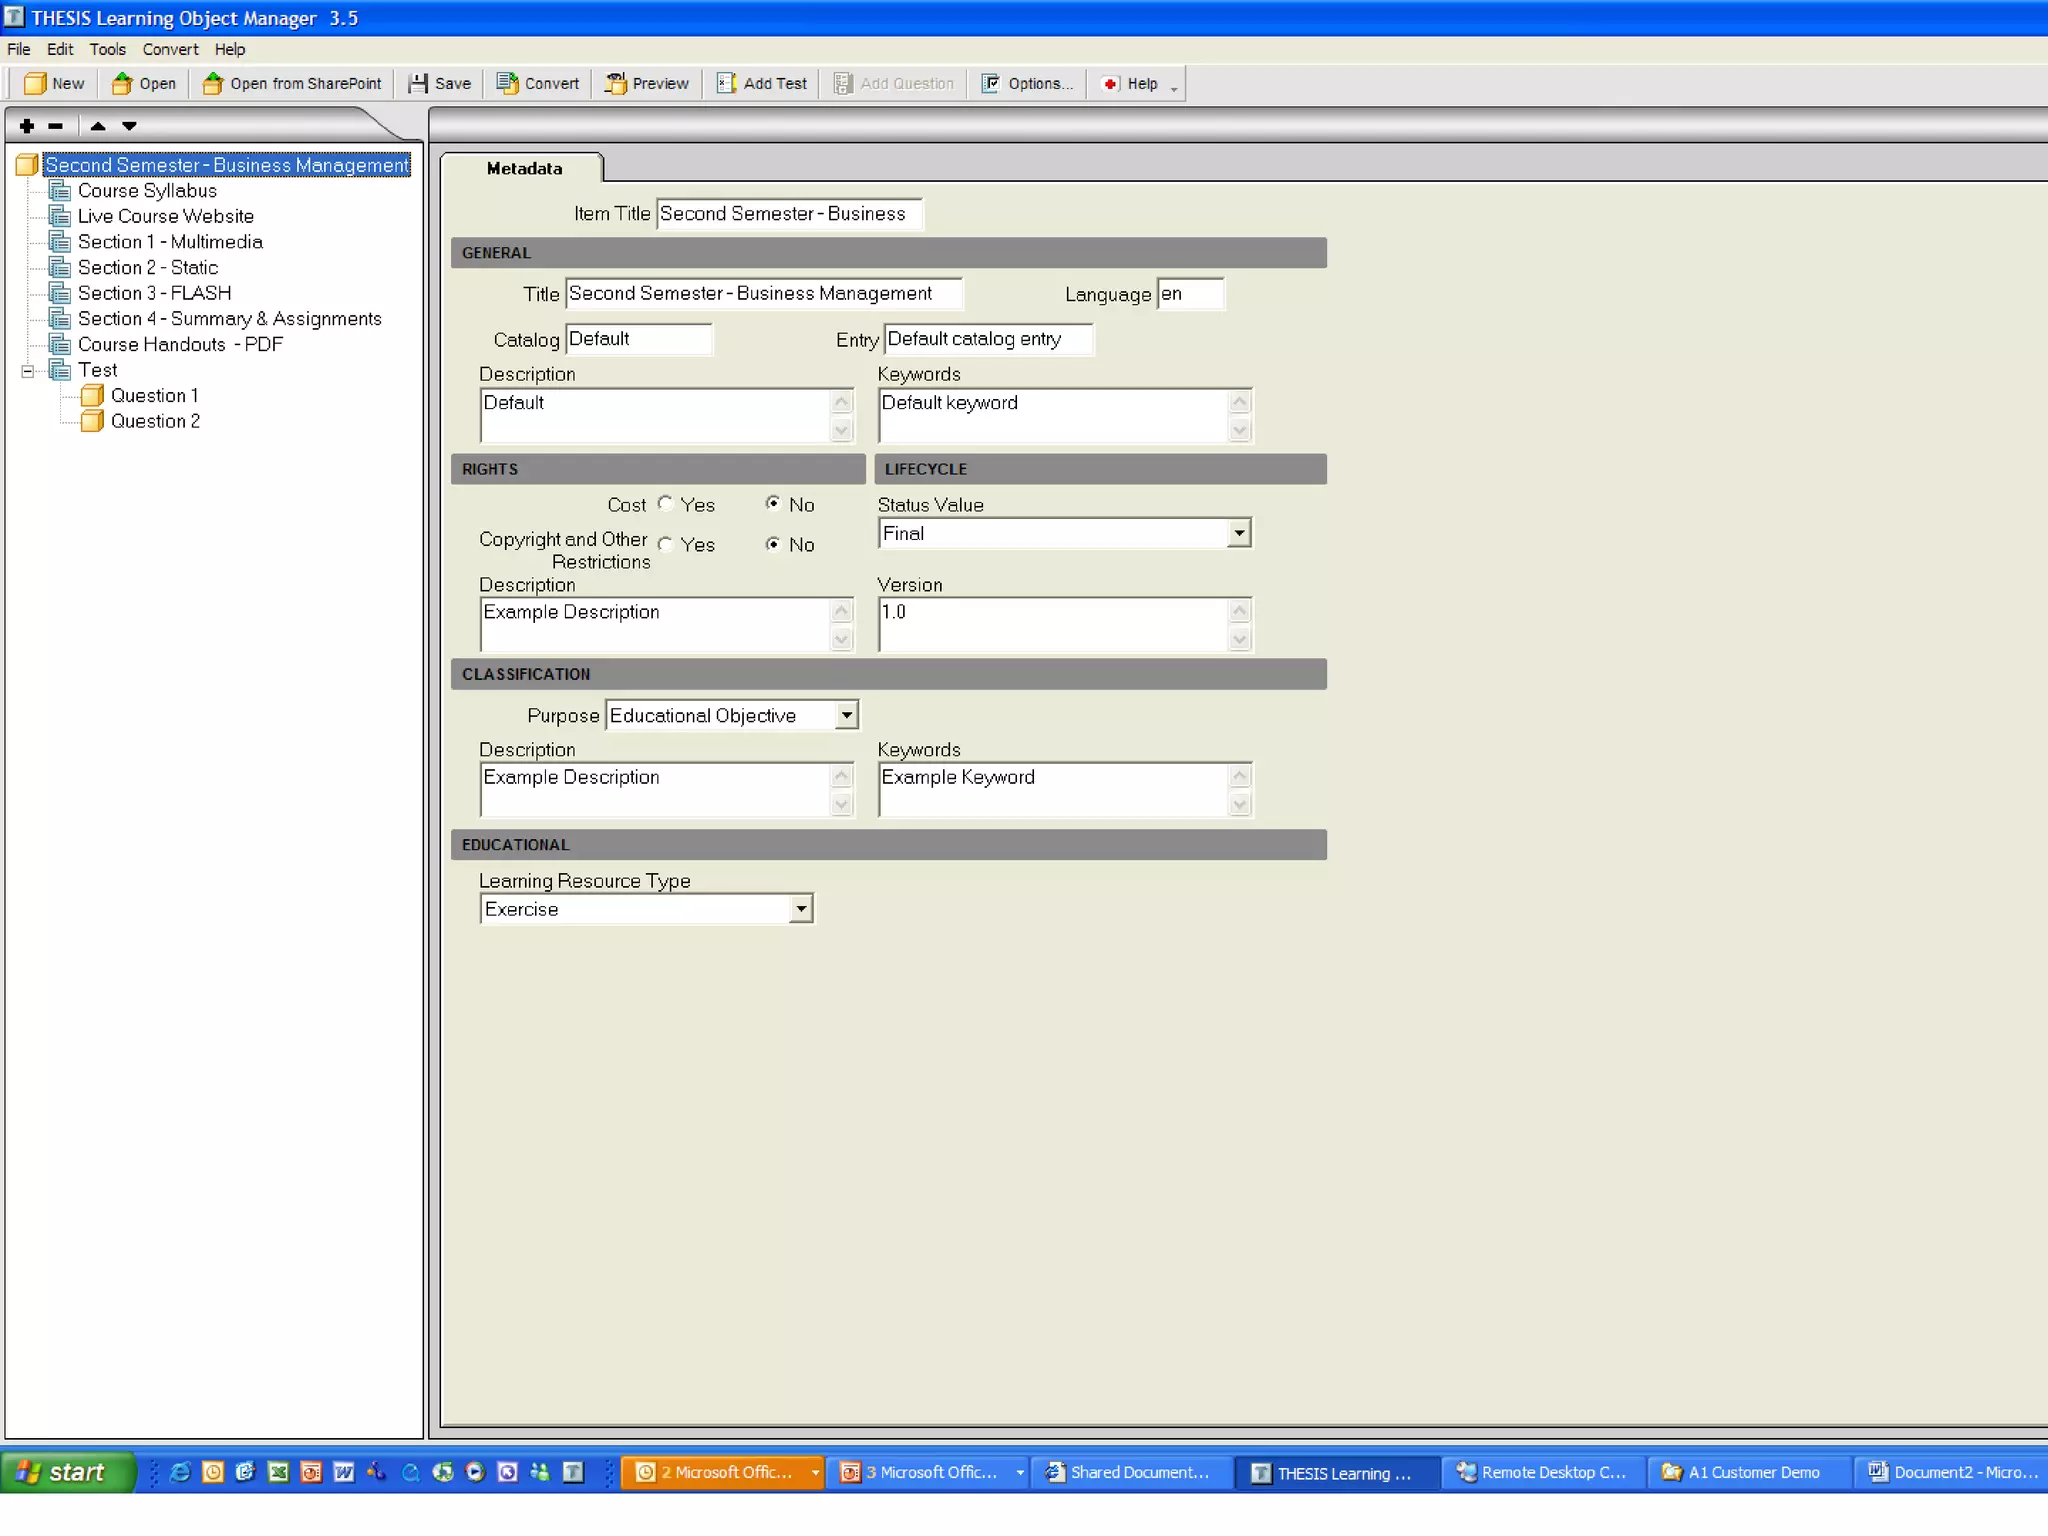Collapse the Test tree node
The width and height of the screenshot is (2048, 1536).
pos(27,371)
